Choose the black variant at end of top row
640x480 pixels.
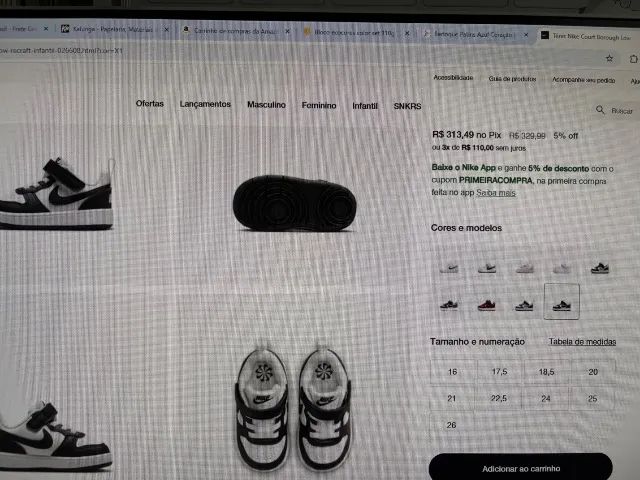(x=600, y=268)
